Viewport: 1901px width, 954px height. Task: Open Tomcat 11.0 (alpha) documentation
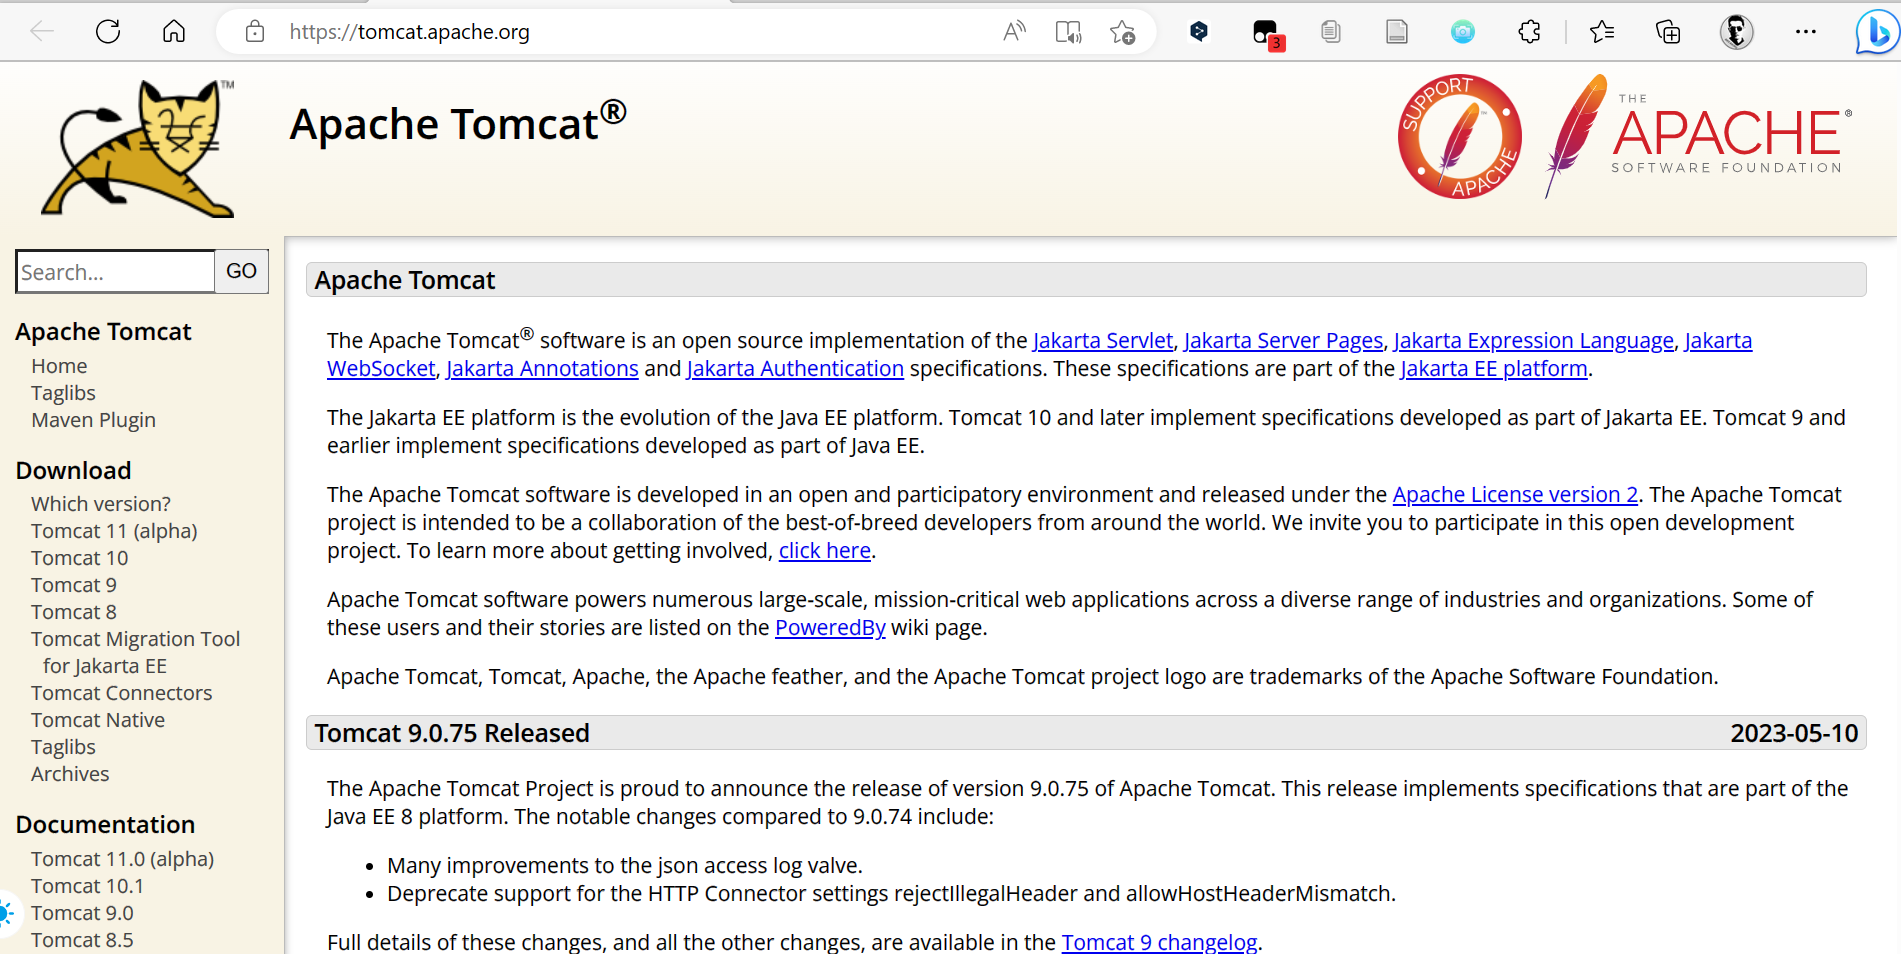[122, 859]
